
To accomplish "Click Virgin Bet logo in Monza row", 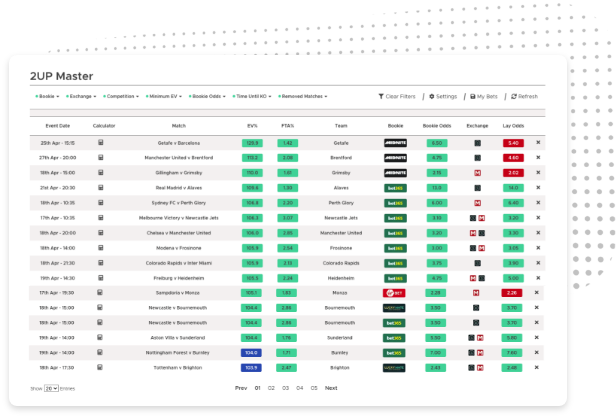I will (x=394, y=293).
